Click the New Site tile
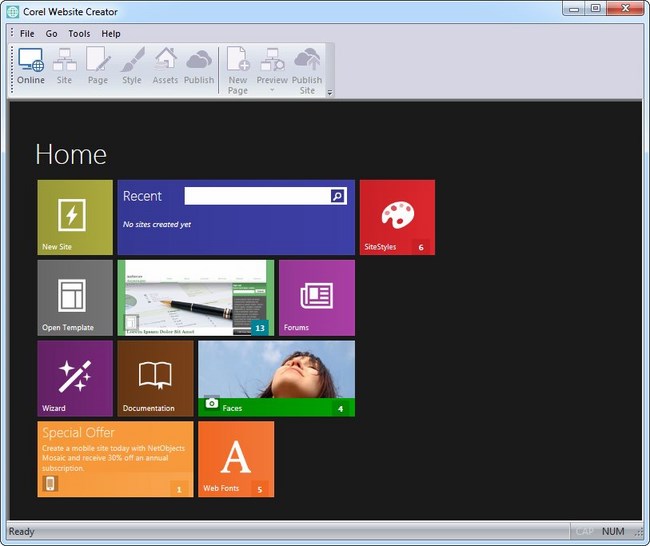The width and height of the screenshot is (650, 546). (75, 217)
